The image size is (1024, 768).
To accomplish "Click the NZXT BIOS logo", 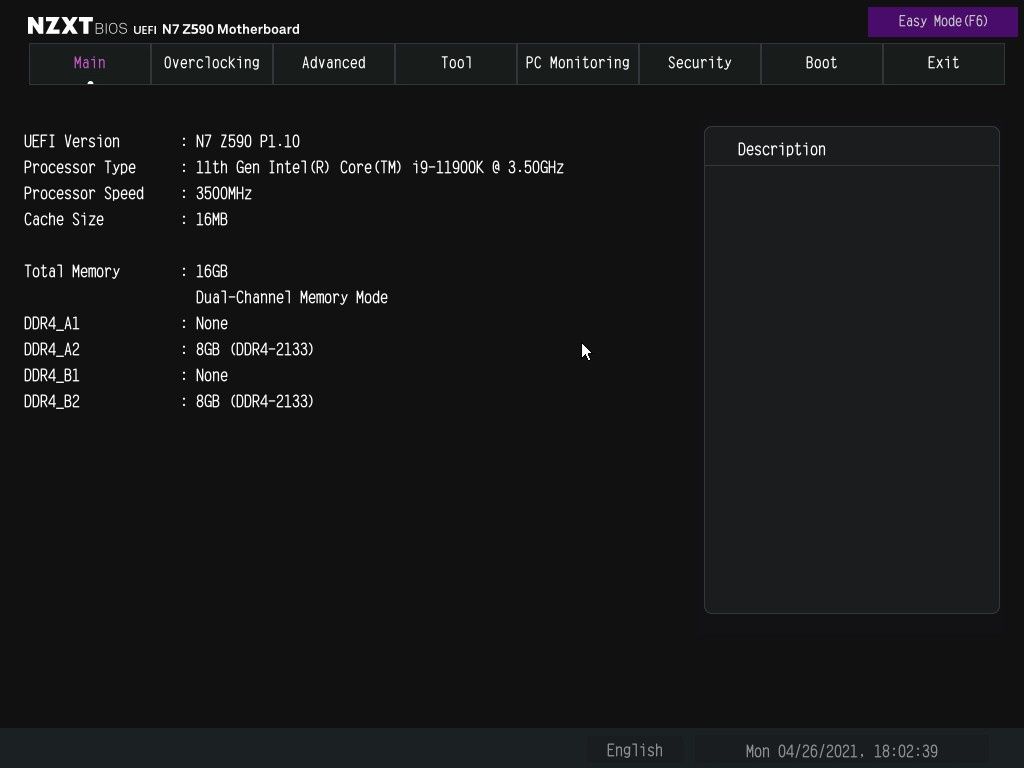I will tap(77, 26).
